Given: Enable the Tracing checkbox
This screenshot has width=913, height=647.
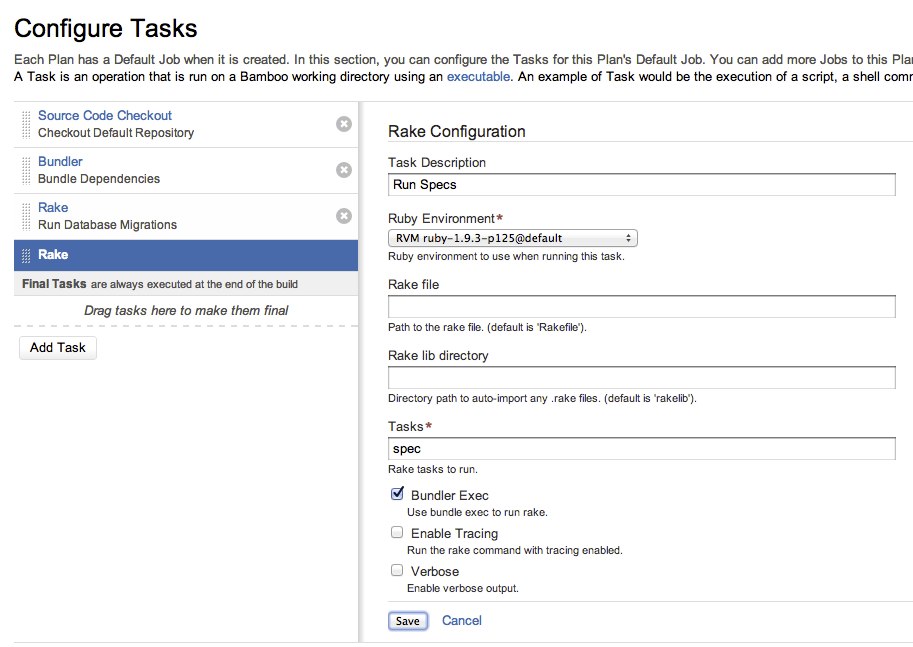Looking at the screenshot, I should pyautogui.click(x=397, y=532).
